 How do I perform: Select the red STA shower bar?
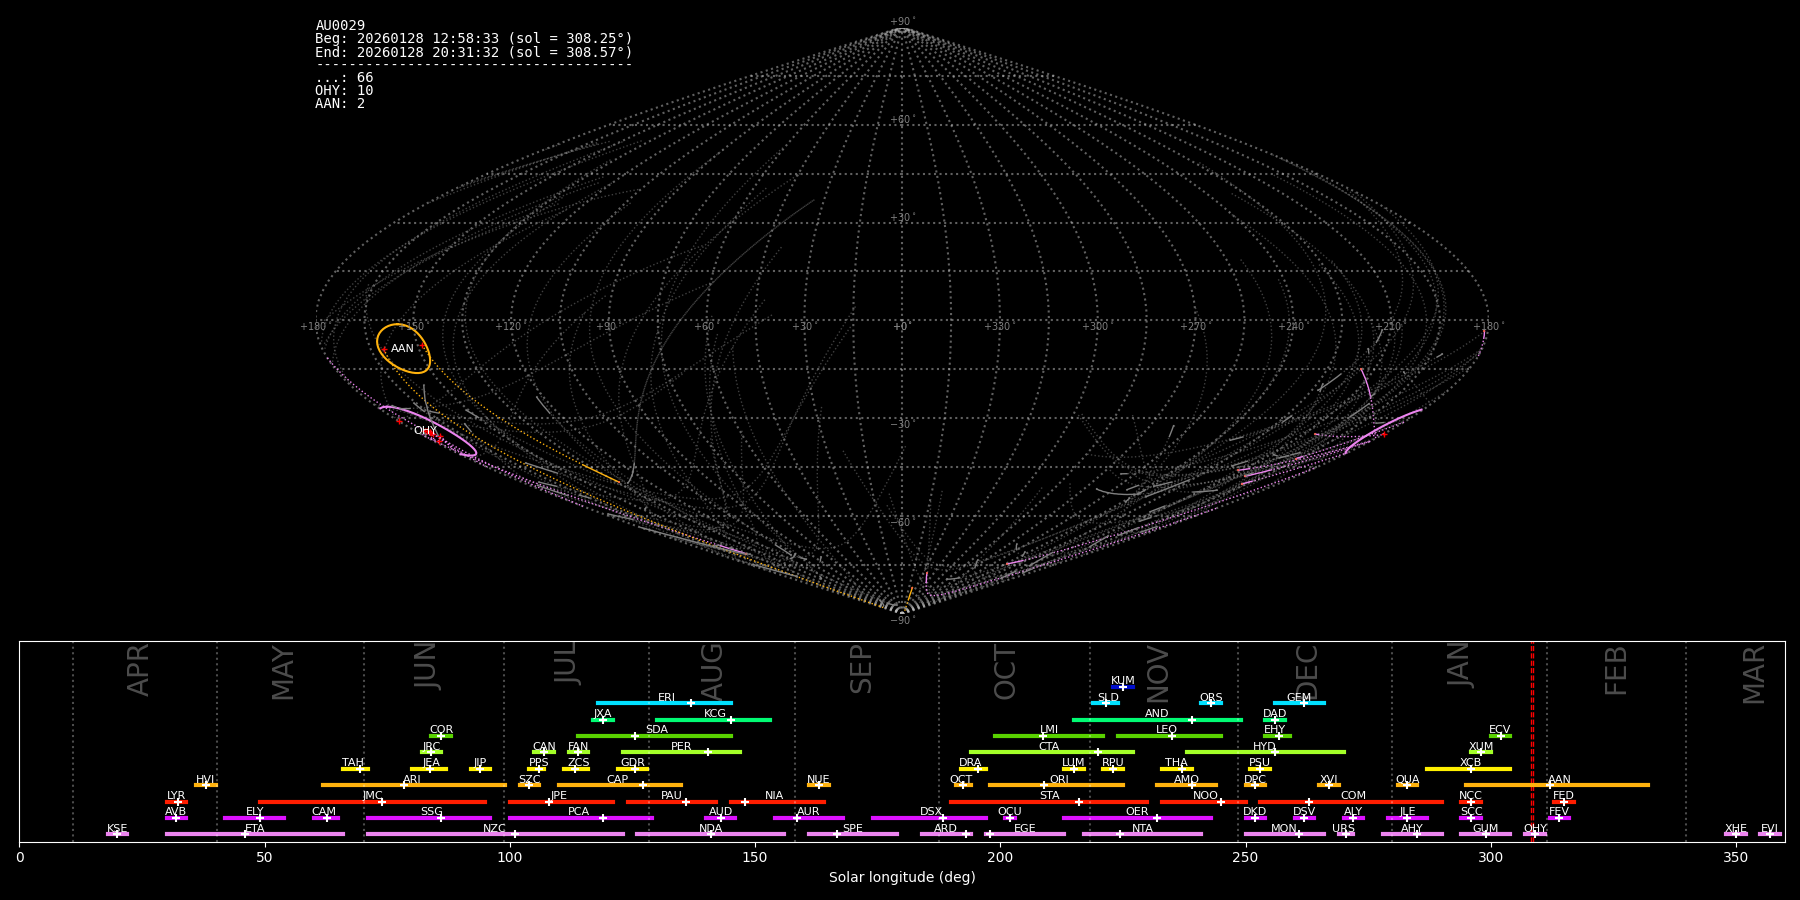[x=1010, y=802]
